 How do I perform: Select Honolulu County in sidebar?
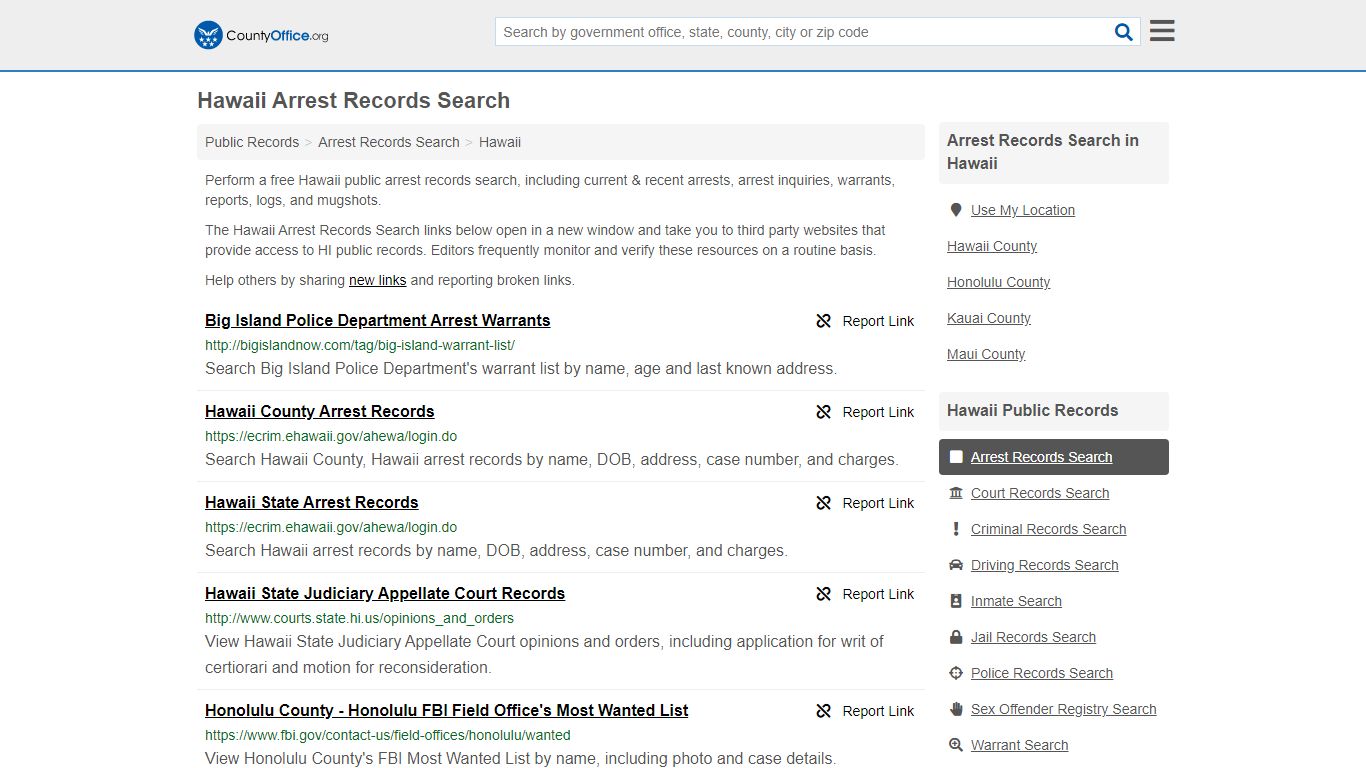(998, 282)
